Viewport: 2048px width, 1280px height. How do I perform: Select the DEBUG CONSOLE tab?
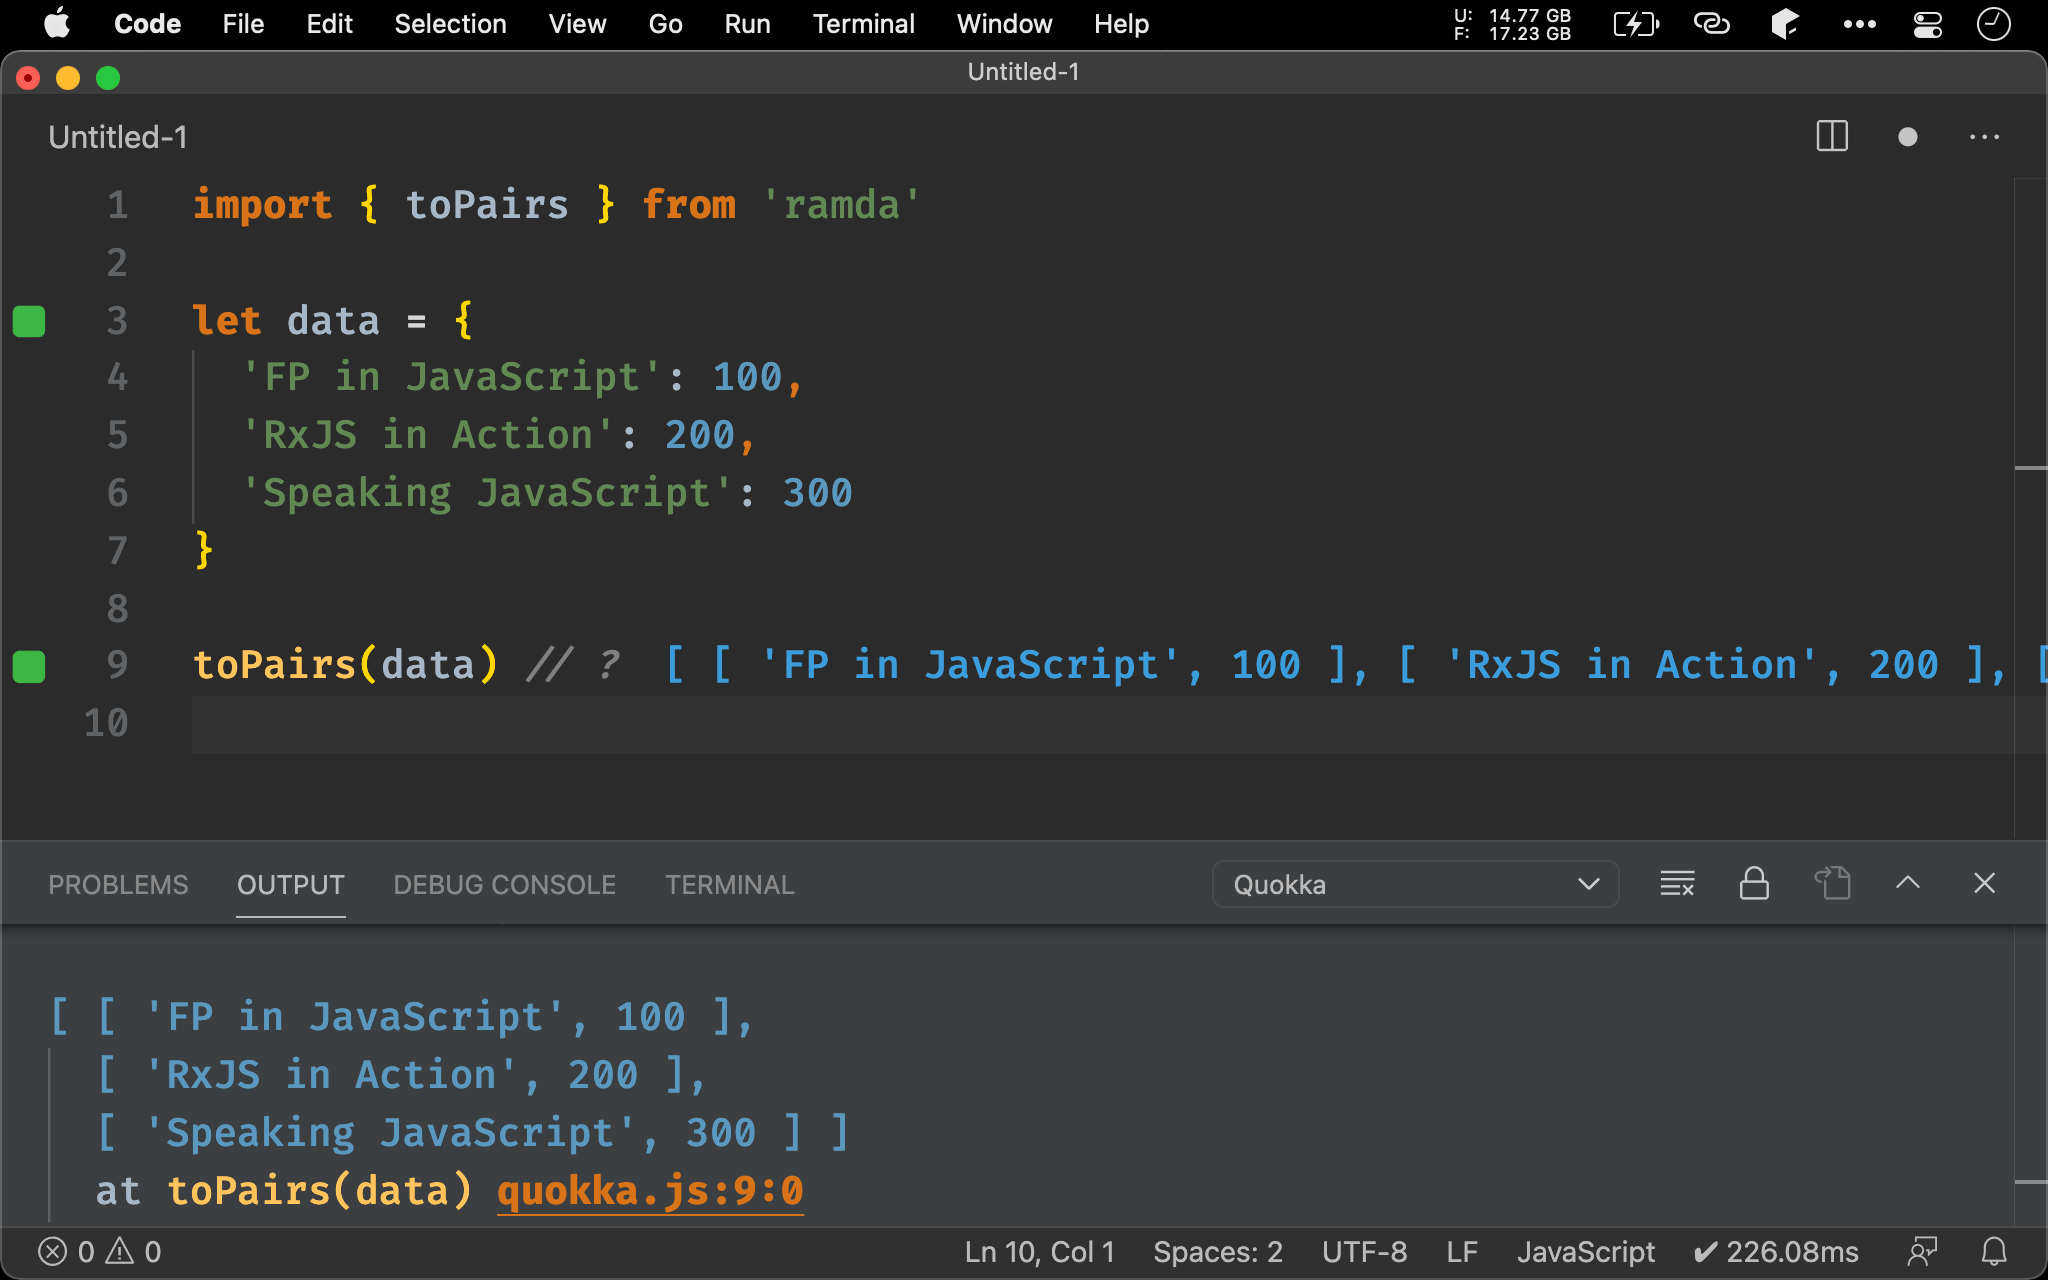click(x=503, y=885)
